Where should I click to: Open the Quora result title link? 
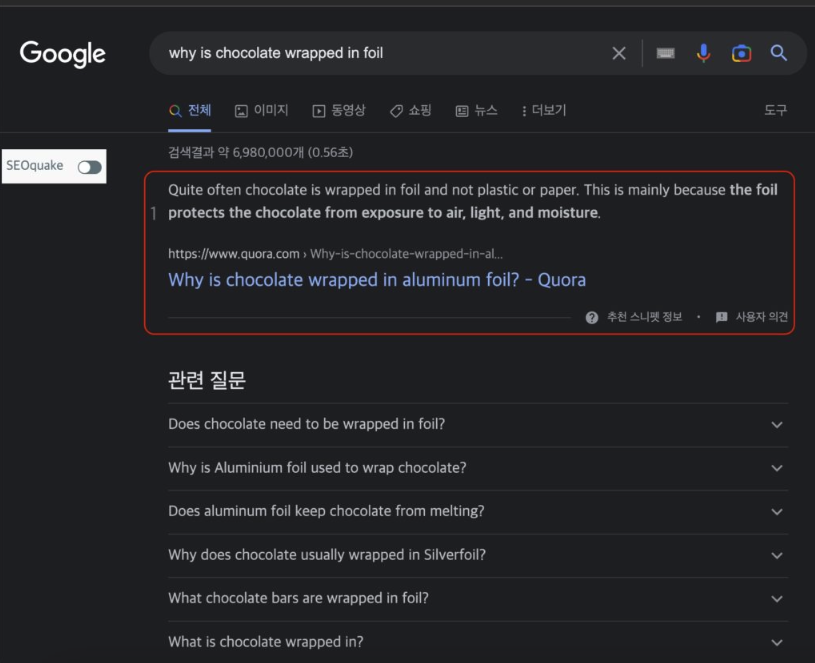(x=376, y=280)
